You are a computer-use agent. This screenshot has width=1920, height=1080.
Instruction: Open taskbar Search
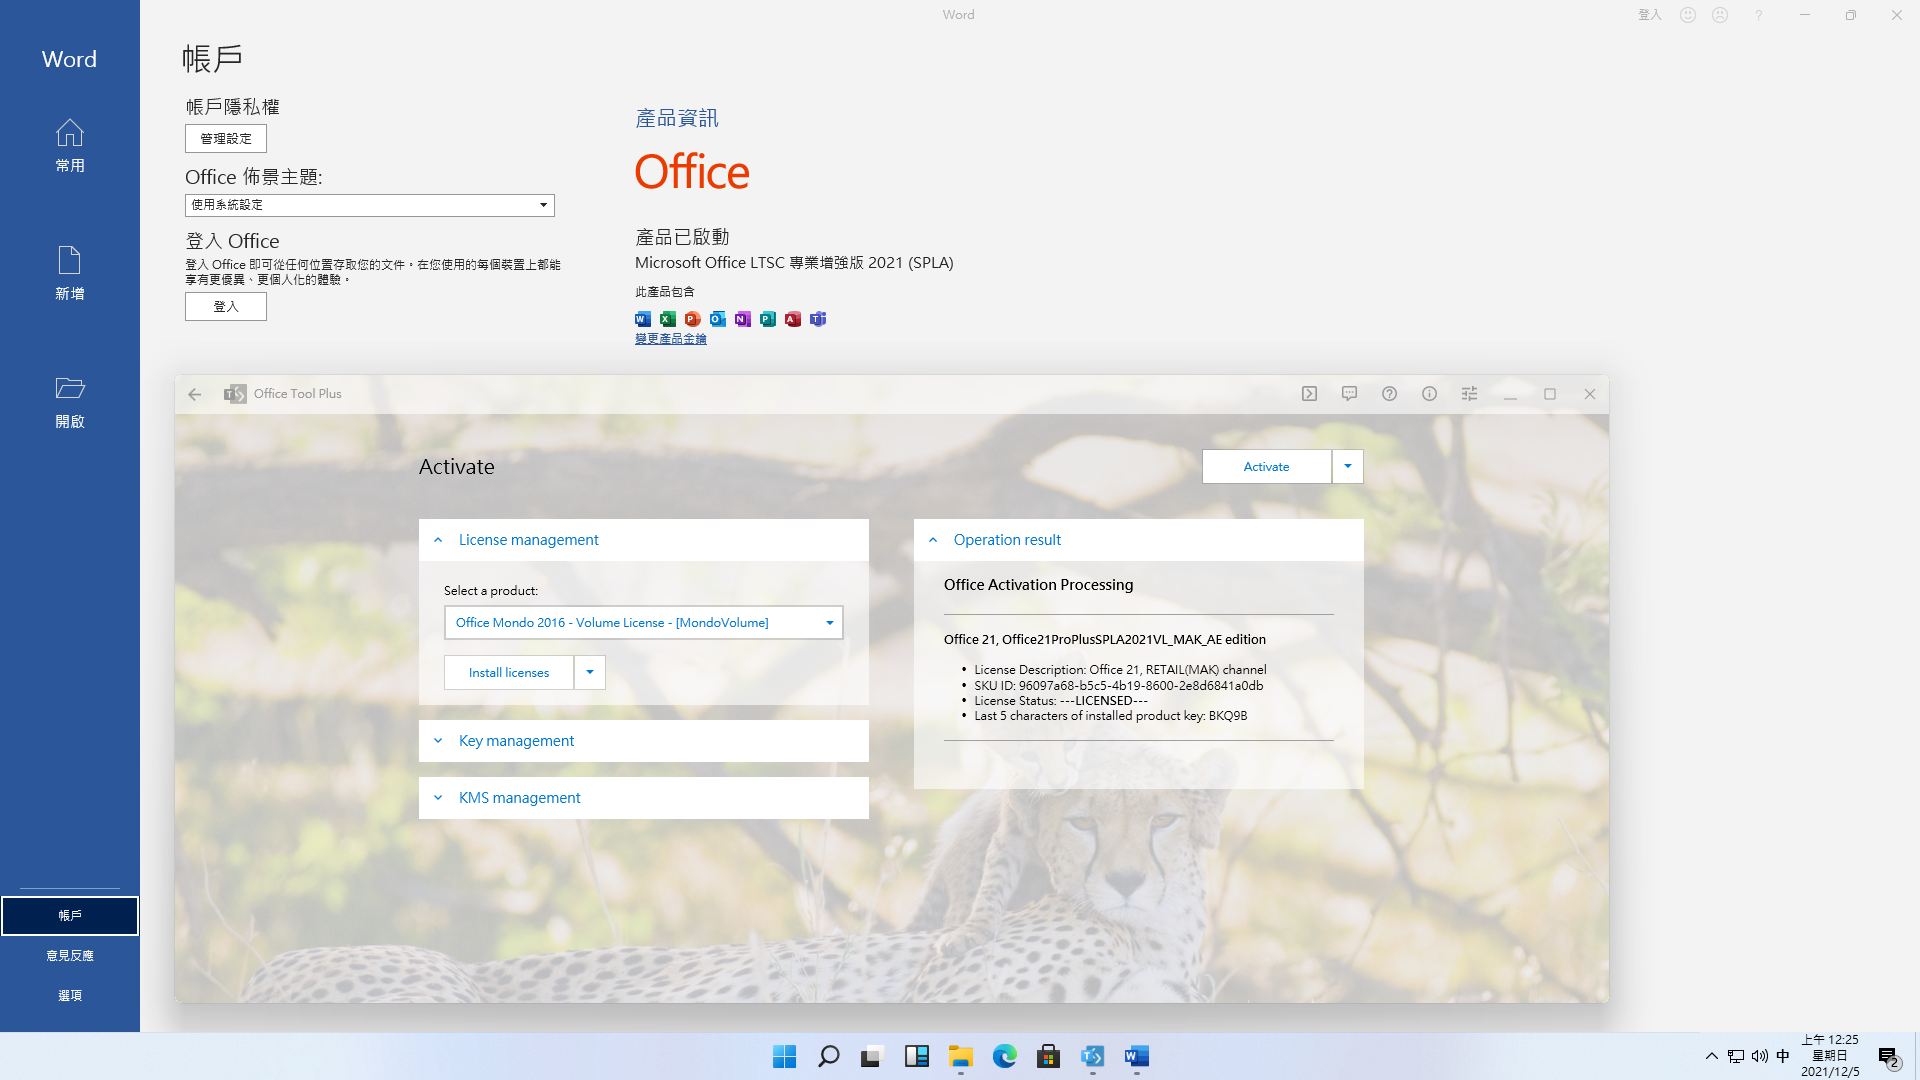[829, 1056]
